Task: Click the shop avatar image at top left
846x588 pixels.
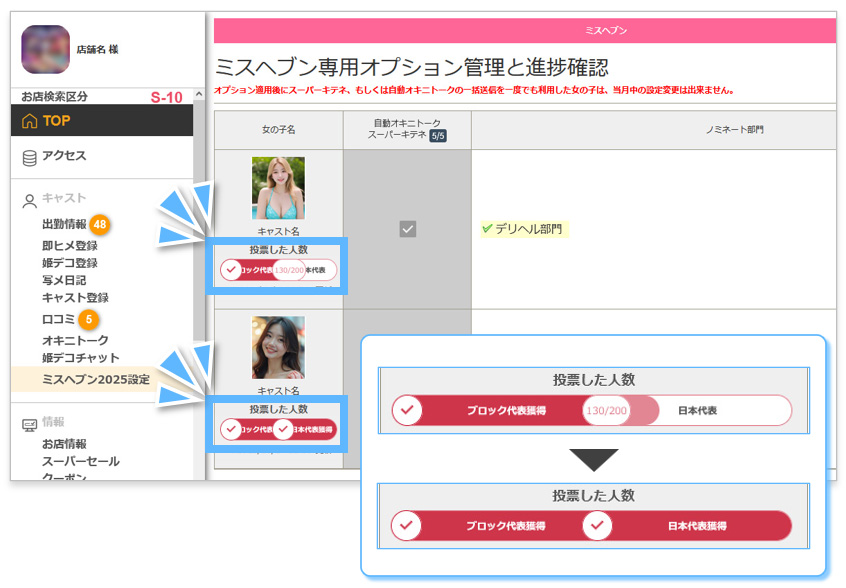Action: [45, 50]
